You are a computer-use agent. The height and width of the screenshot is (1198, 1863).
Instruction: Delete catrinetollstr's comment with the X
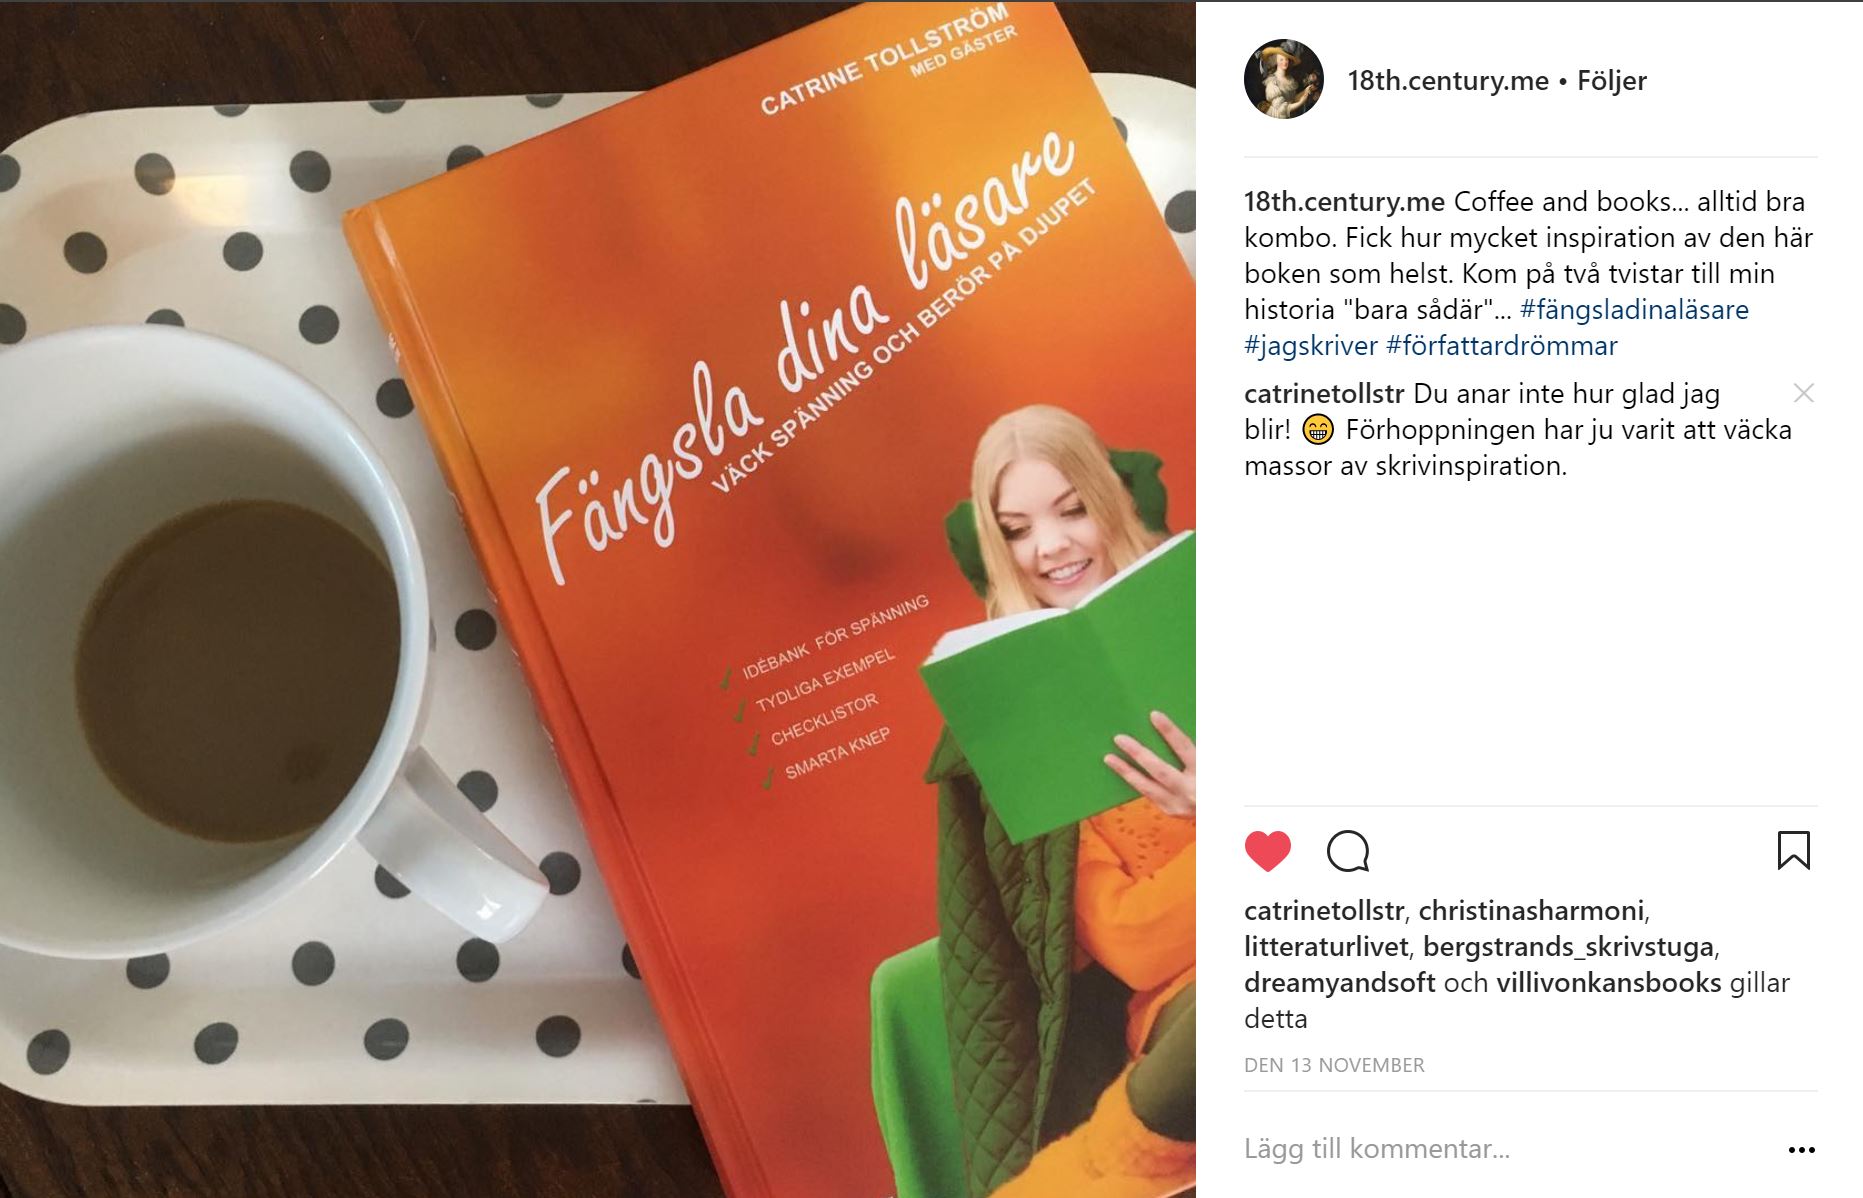(x=1803, y=393)
